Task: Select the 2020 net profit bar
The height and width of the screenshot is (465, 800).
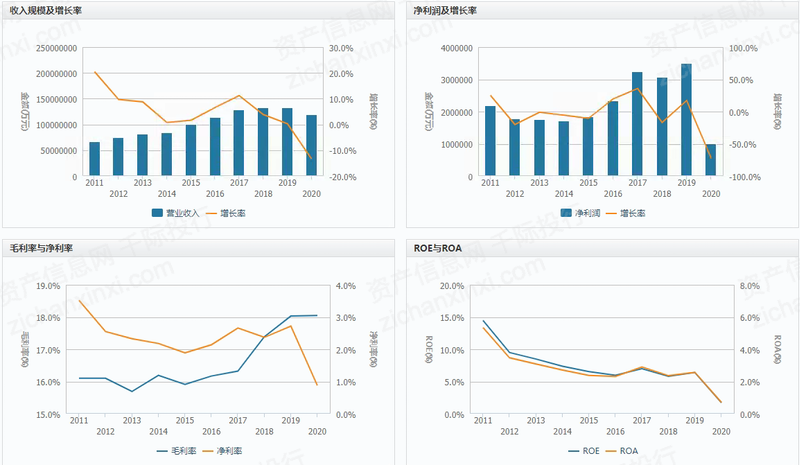Action: (x=711, y=160)
